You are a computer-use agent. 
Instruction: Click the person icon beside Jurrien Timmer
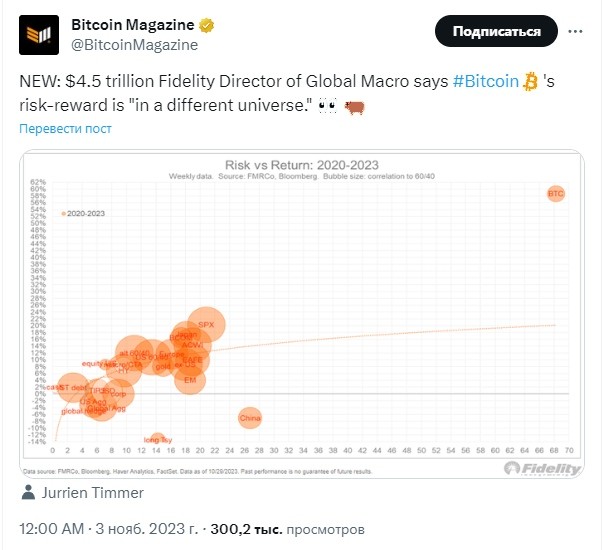28,493
